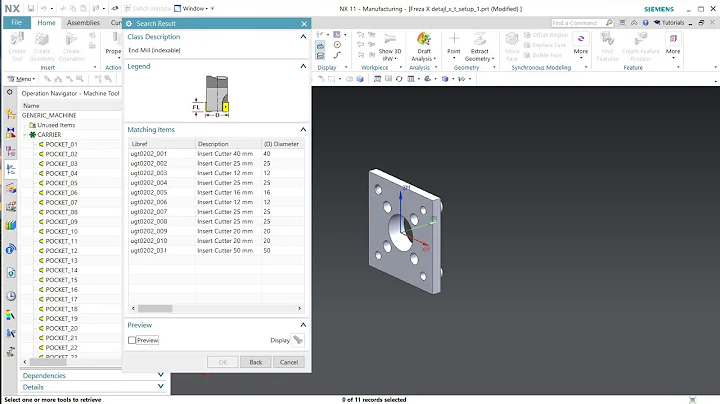
Task: Click the Description column header
Action: click(x=228, y=144)
